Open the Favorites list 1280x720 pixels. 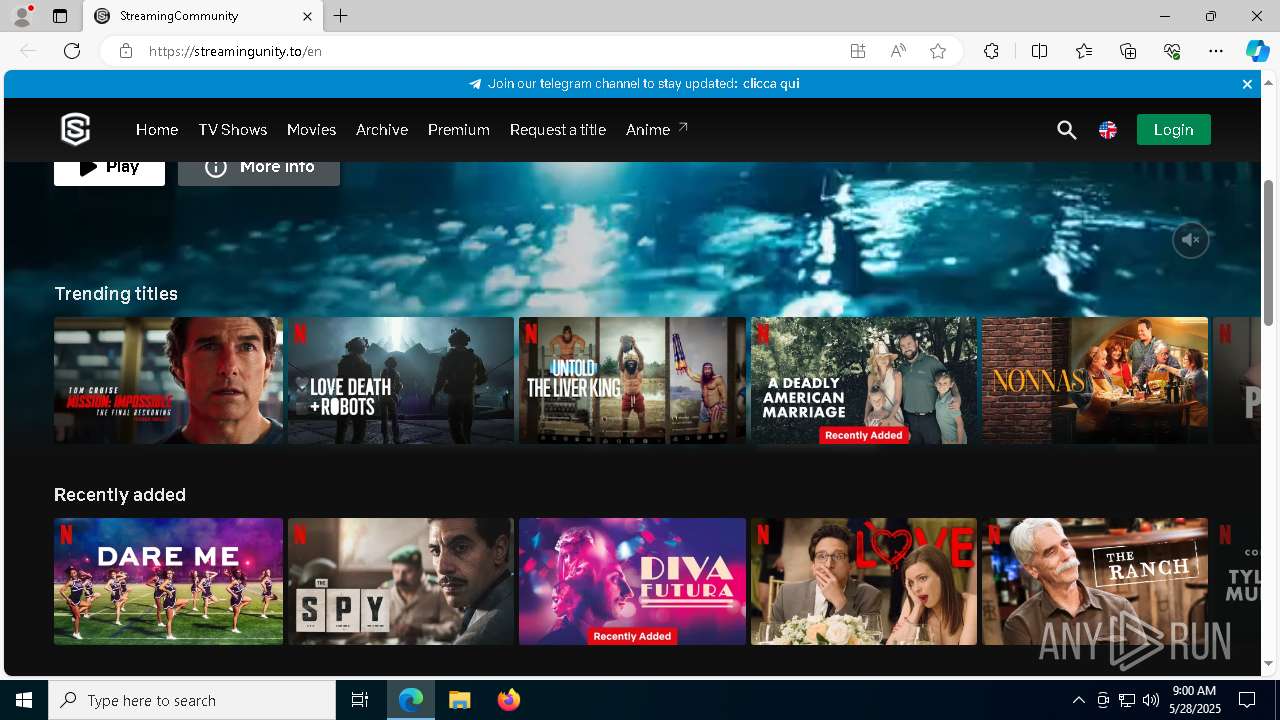click(x=1084, y=51)
